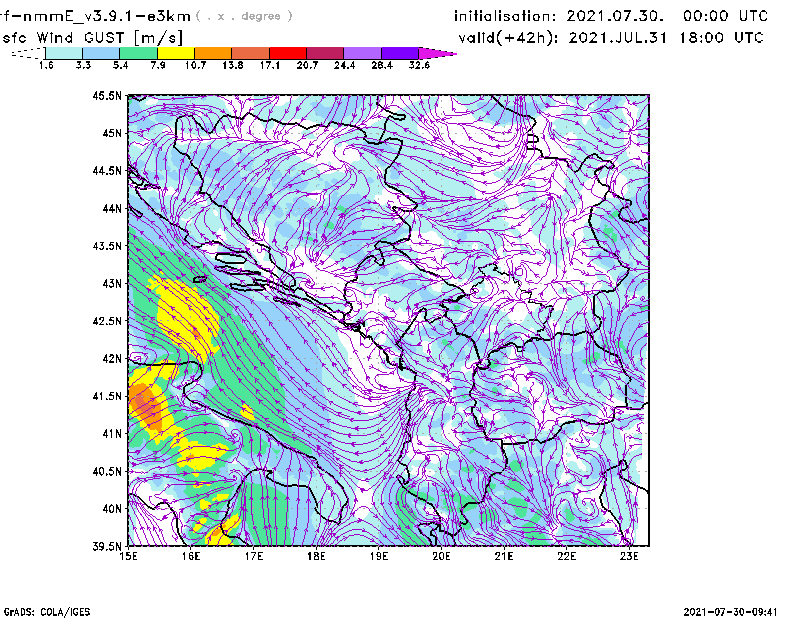The image size is (800, 618).
Task: Click the white dashed arrow below 1.6 in legend
Action: pos(28,53)
